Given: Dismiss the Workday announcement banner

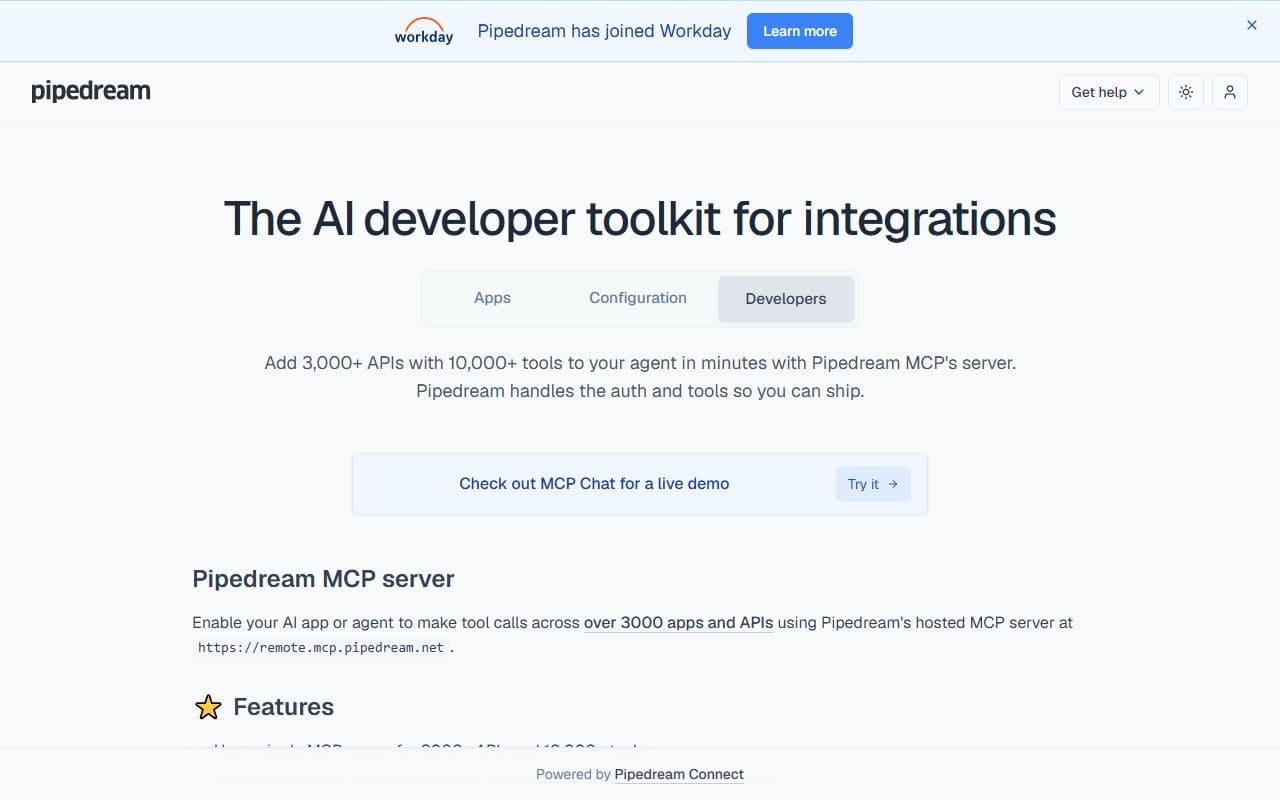Looking at the screenshot, I should click(x=1252, y=25).
